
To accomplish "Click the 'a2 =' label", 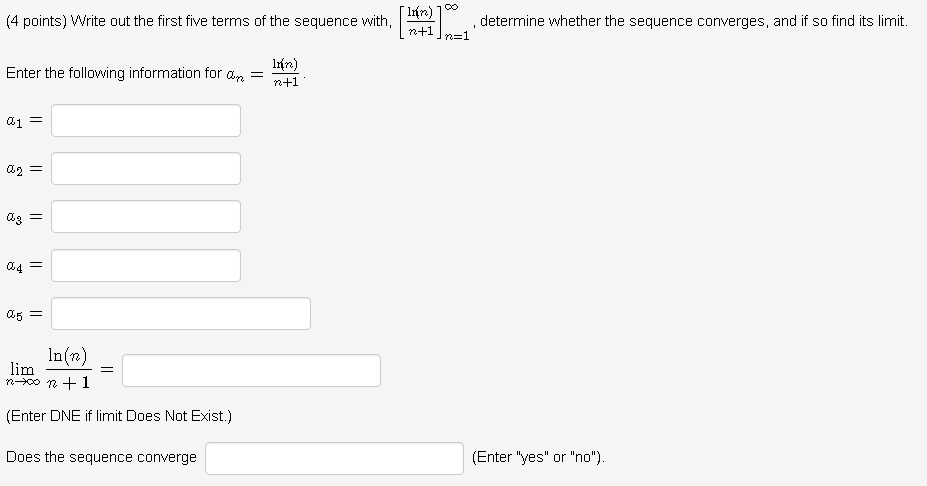I will 21,169.
